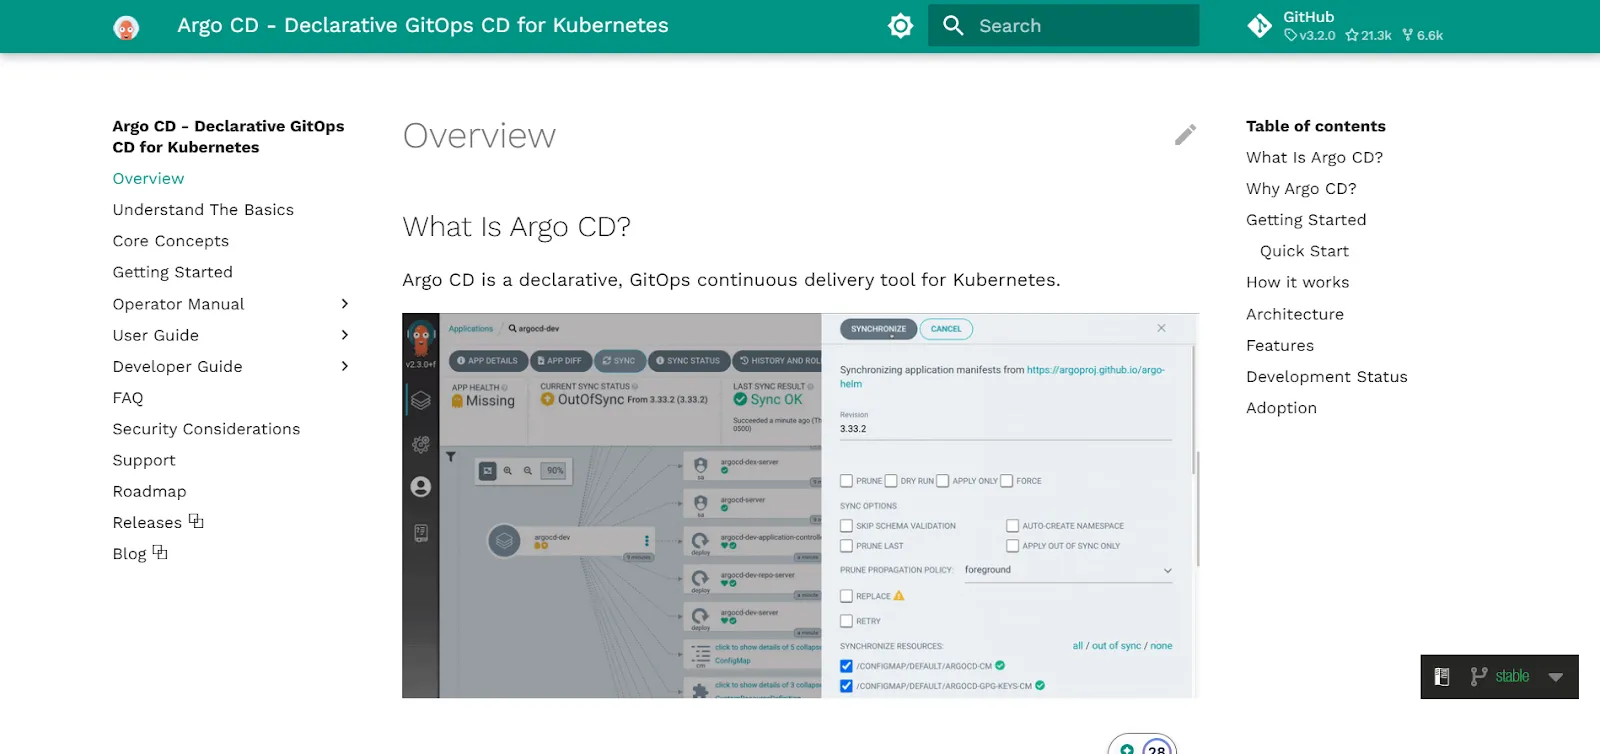Open the GitHub repository link
Image resolution: width=1600 pixels, height=754 pixels.
(1345, 26)
